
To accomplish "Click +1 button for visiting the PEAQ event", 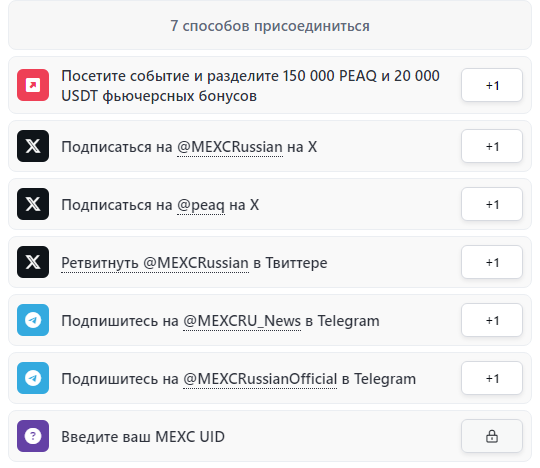I will [492, 85].
